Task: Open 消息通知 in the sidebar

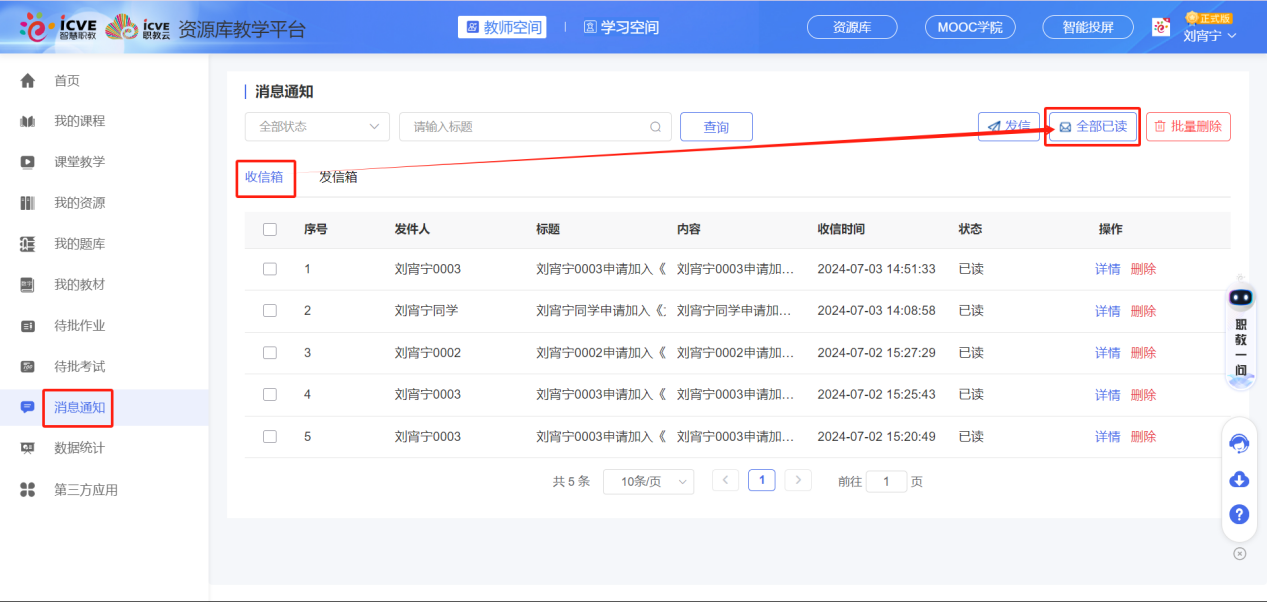Action: point(77,408)
